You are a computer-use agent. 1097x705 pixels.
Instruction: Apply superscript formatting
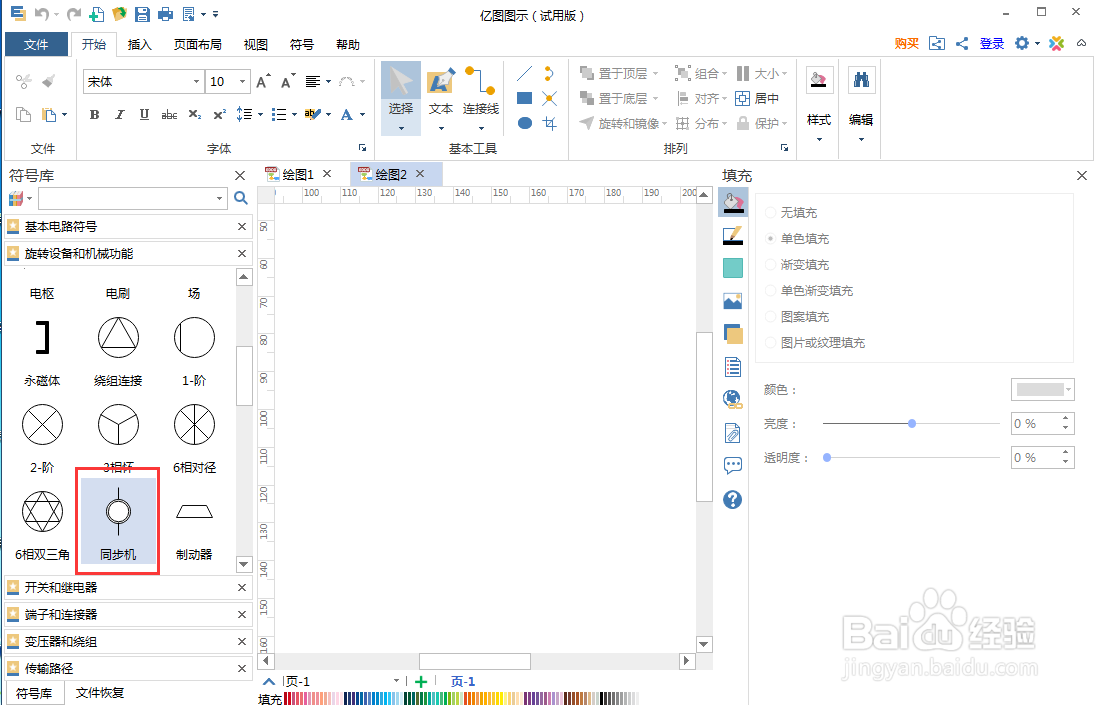click(x=220, y=115)
